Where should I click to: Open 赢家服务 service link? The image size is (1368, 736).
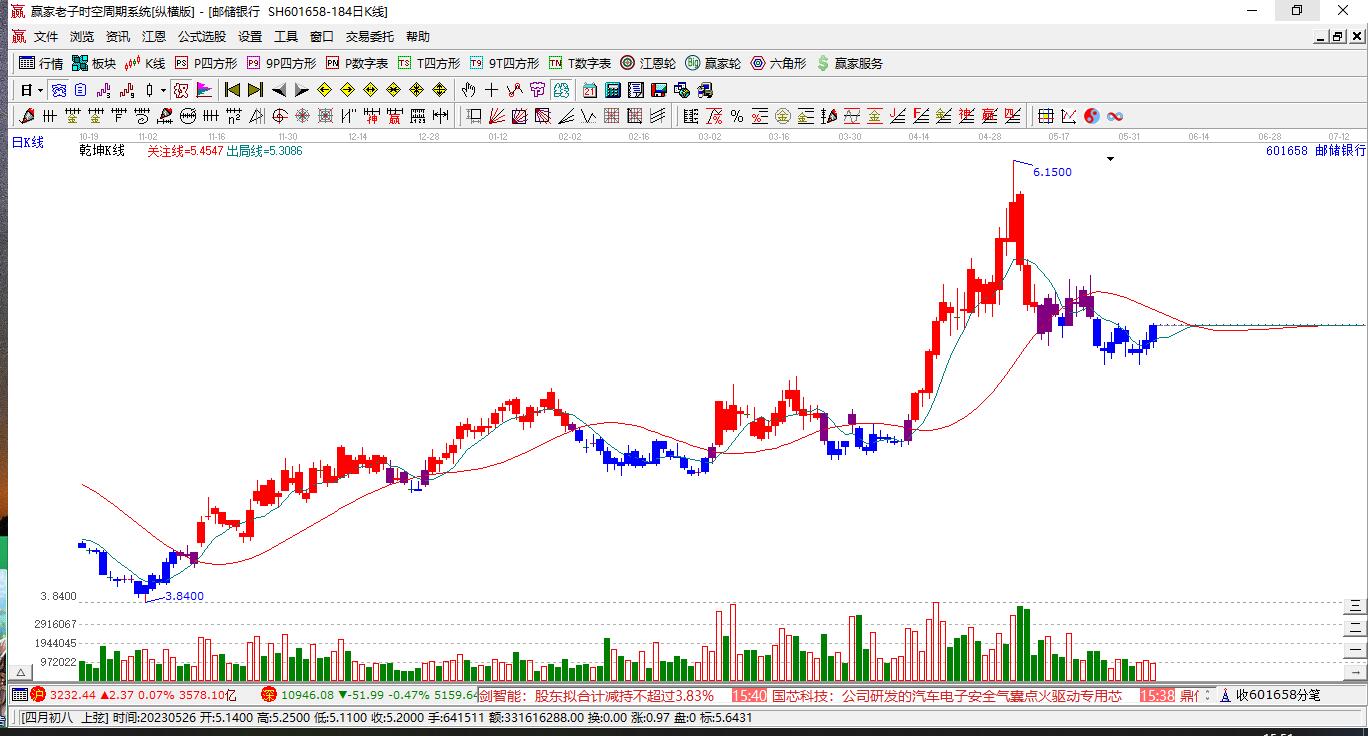pyautogui.click(x=849, y=63)
